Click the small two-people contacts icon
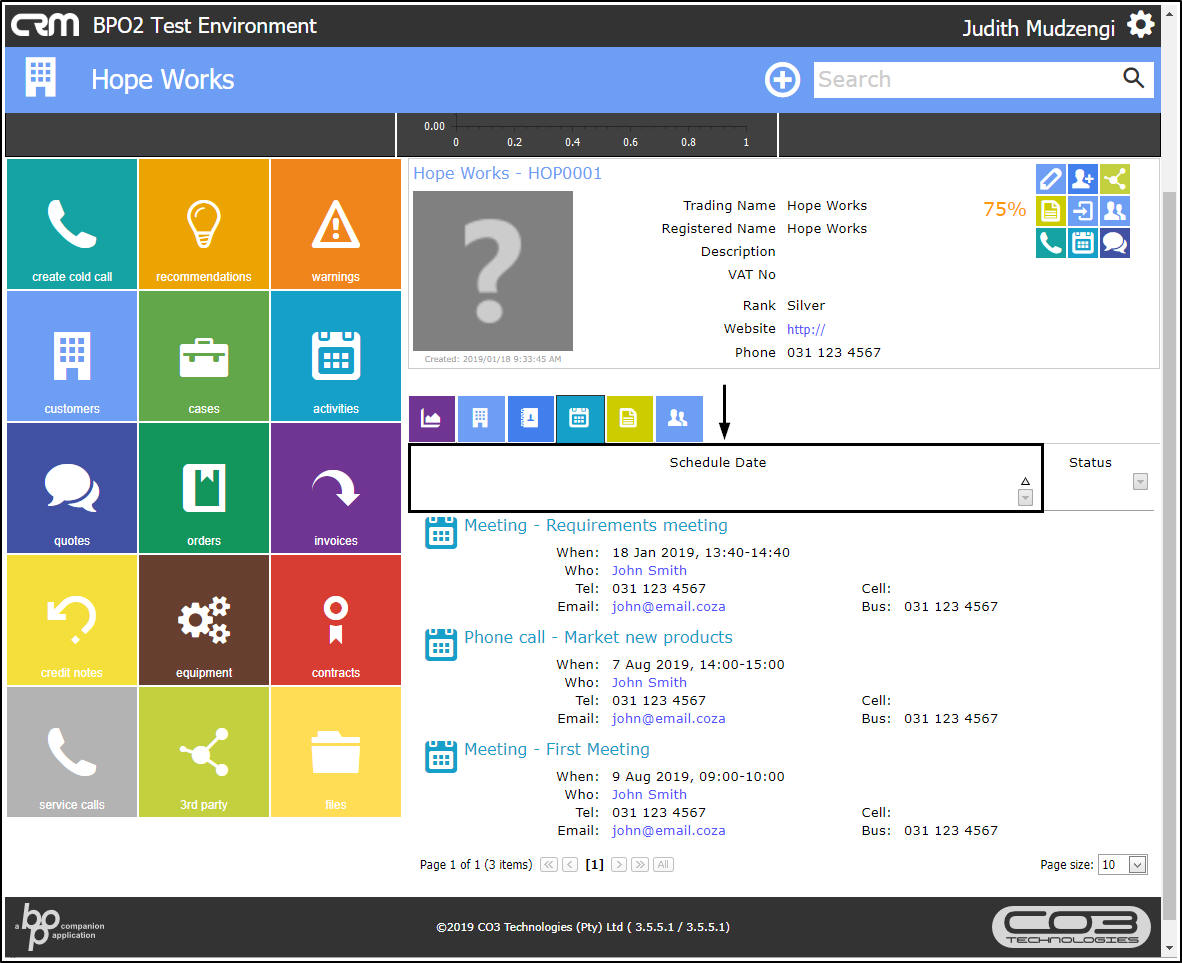 click(1114, 211)
